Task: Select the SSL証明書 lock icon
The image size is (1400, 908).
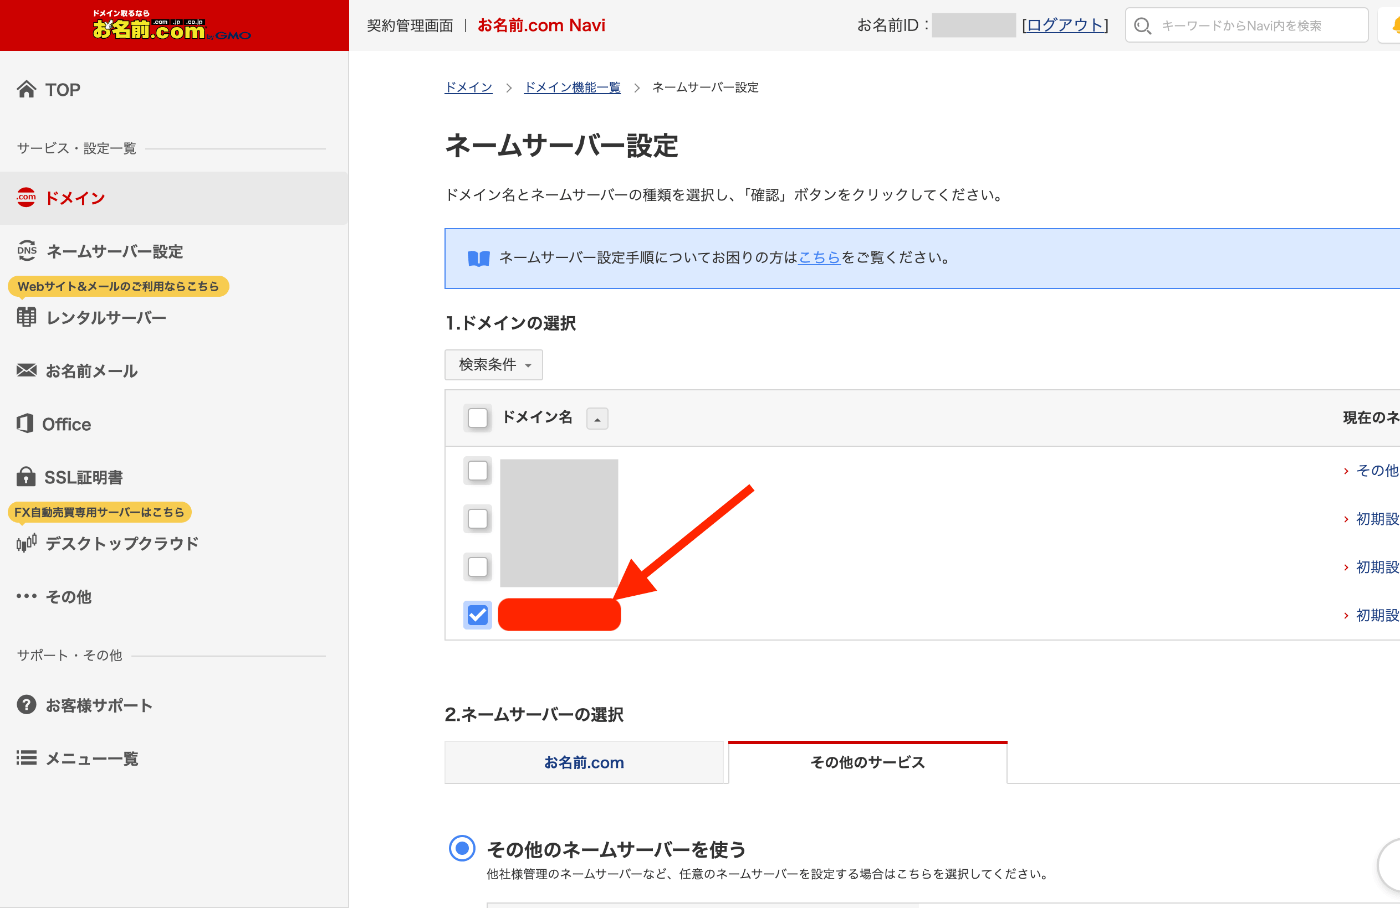Action: pos(26,477)
